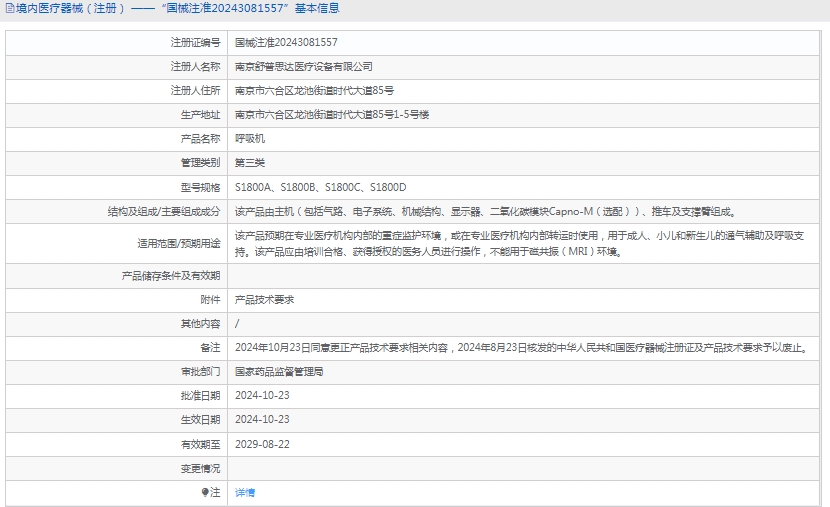
Task: Open the 详情 link in the bottom row
Action: click(244, 492)
